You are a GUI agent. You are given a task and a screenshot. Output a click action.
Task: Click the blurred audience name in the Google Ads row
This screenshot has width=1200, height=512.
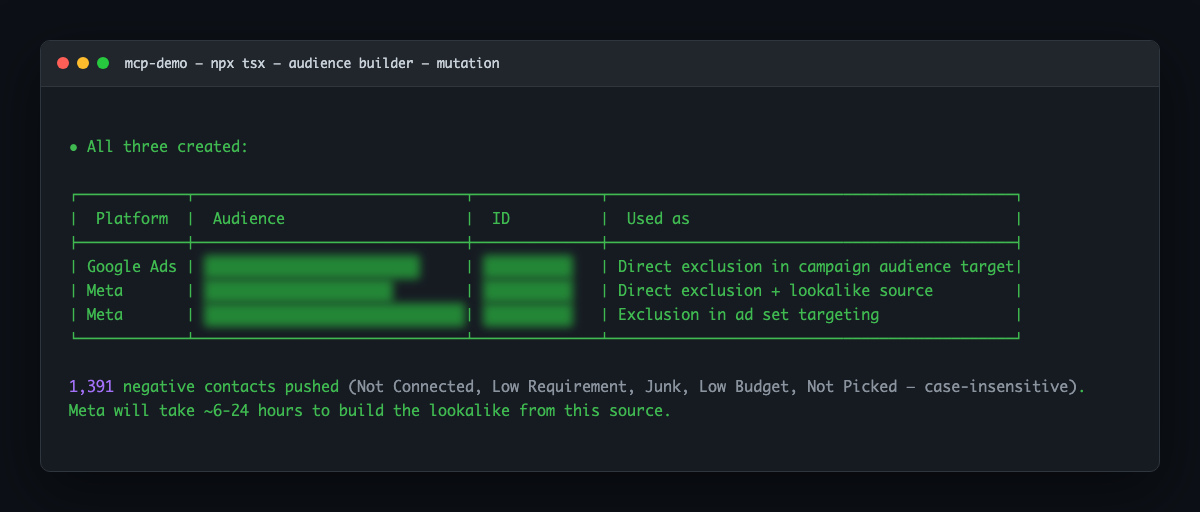312,266
